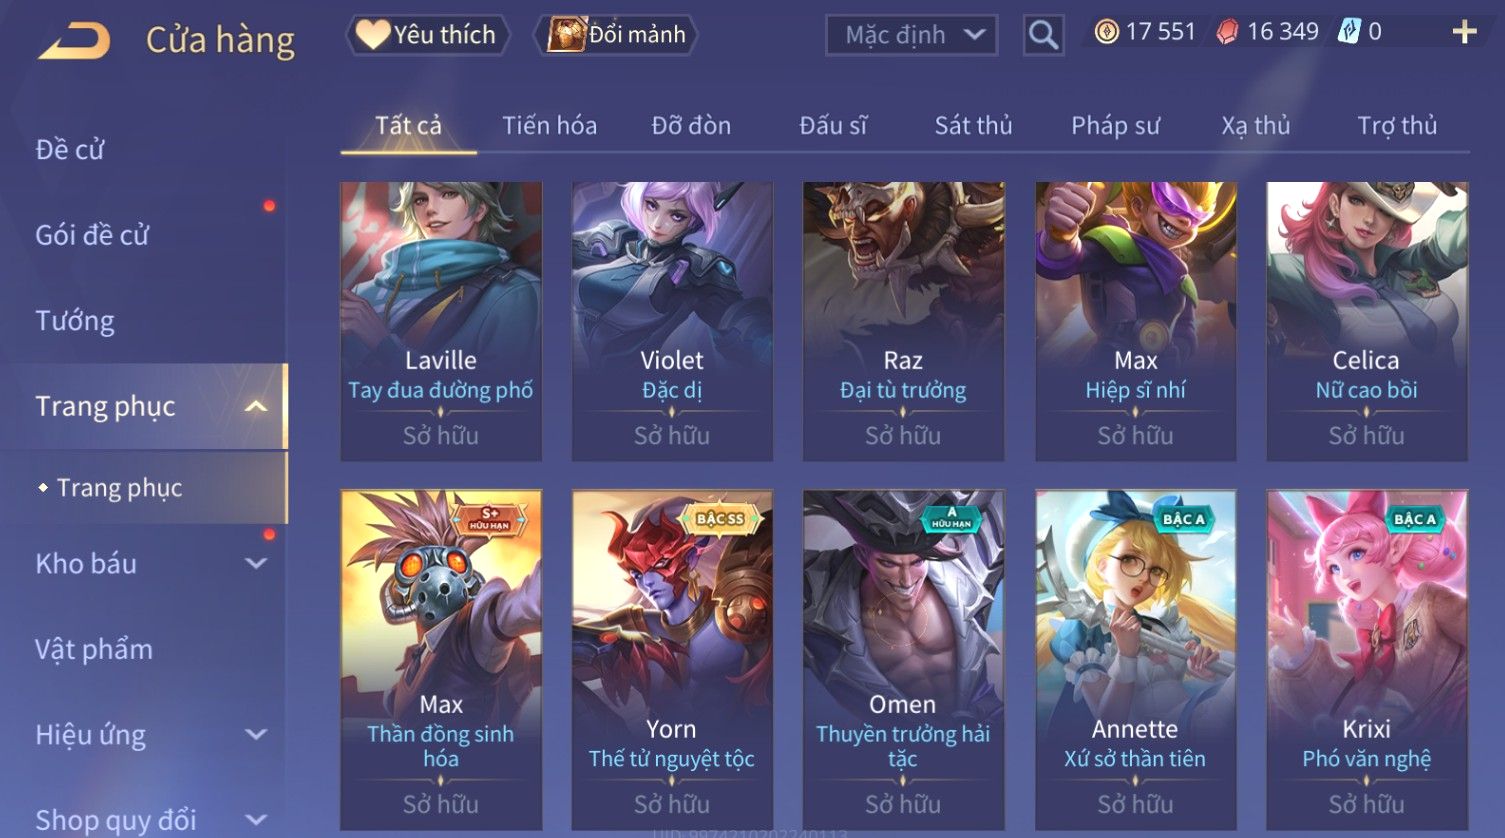Open the search magnifier icon
The width and height of the screenshot is (1505, 838).
1043,36
